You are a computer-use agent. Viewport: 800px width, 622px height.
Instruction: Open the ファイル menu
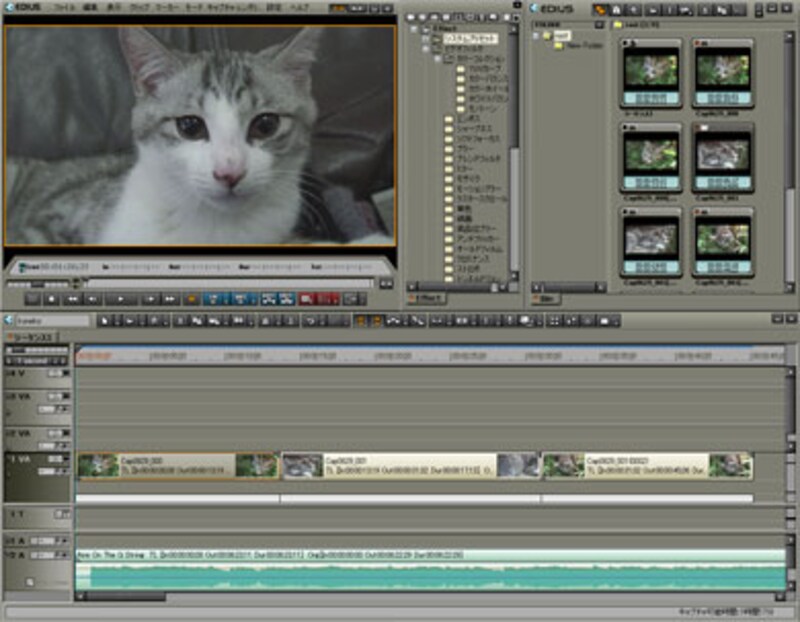(63, 8)
